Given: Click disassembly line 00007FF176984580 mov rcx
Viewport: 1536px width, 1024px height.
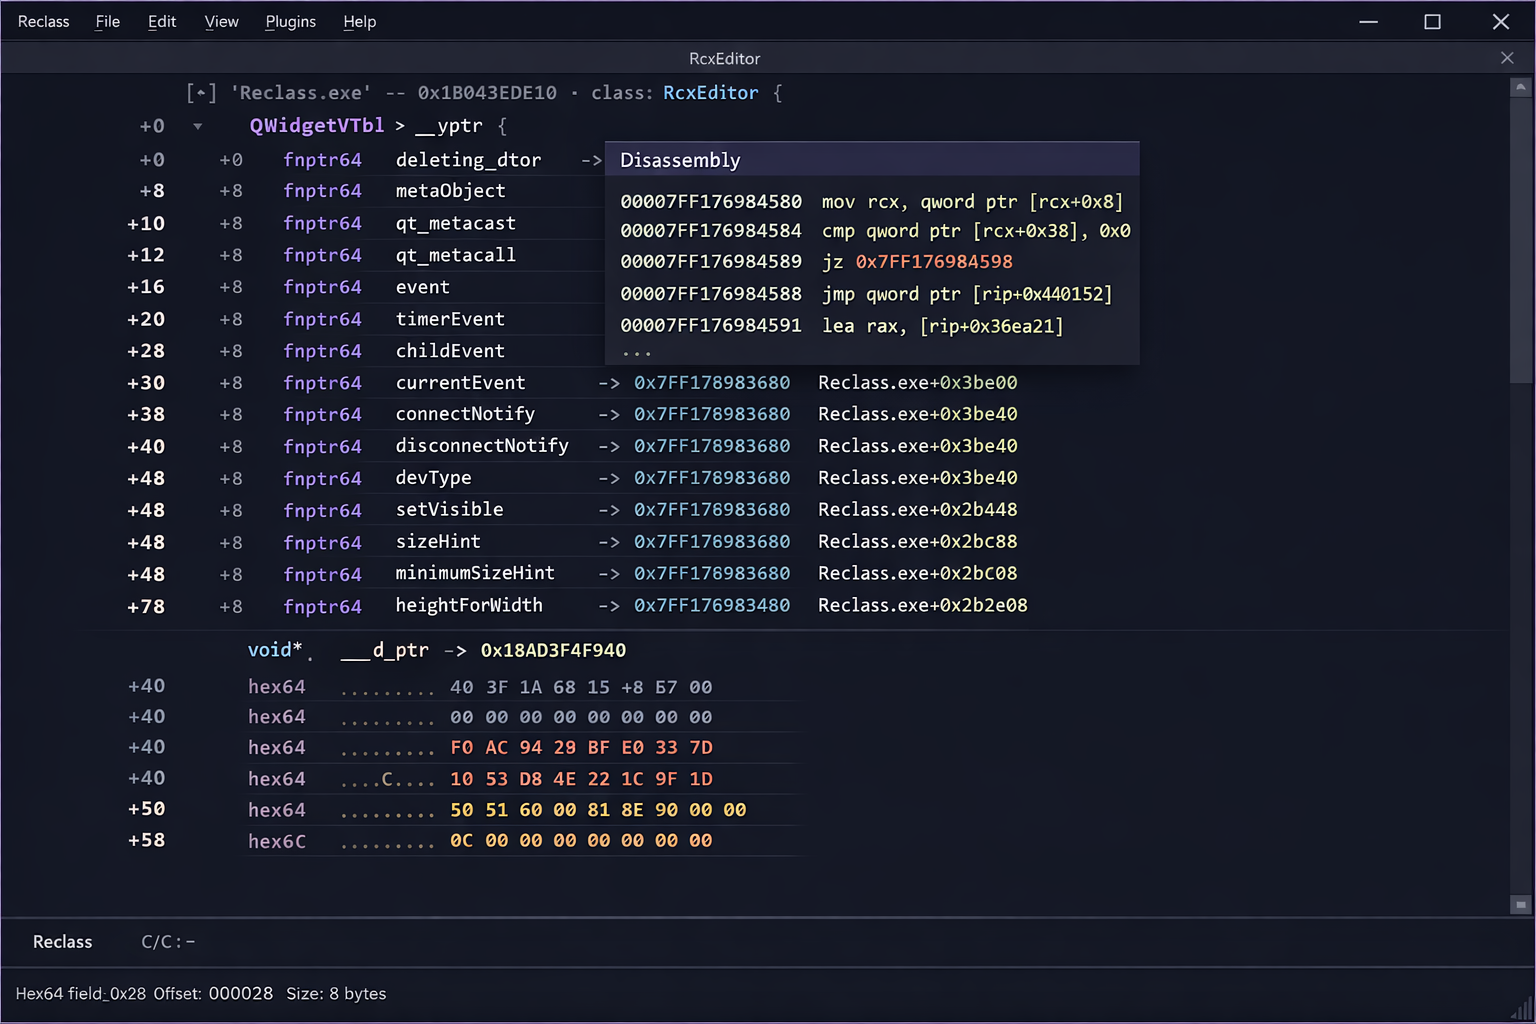Looking at the screenshot, I should pyautogui.click(x=872, y=202).
